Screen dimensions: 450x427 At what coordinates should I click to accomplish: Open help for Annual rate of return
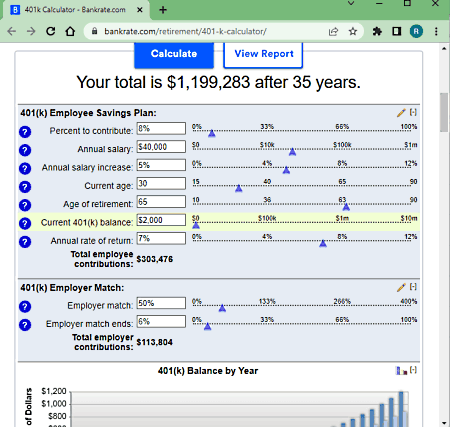tap(25, 242)
